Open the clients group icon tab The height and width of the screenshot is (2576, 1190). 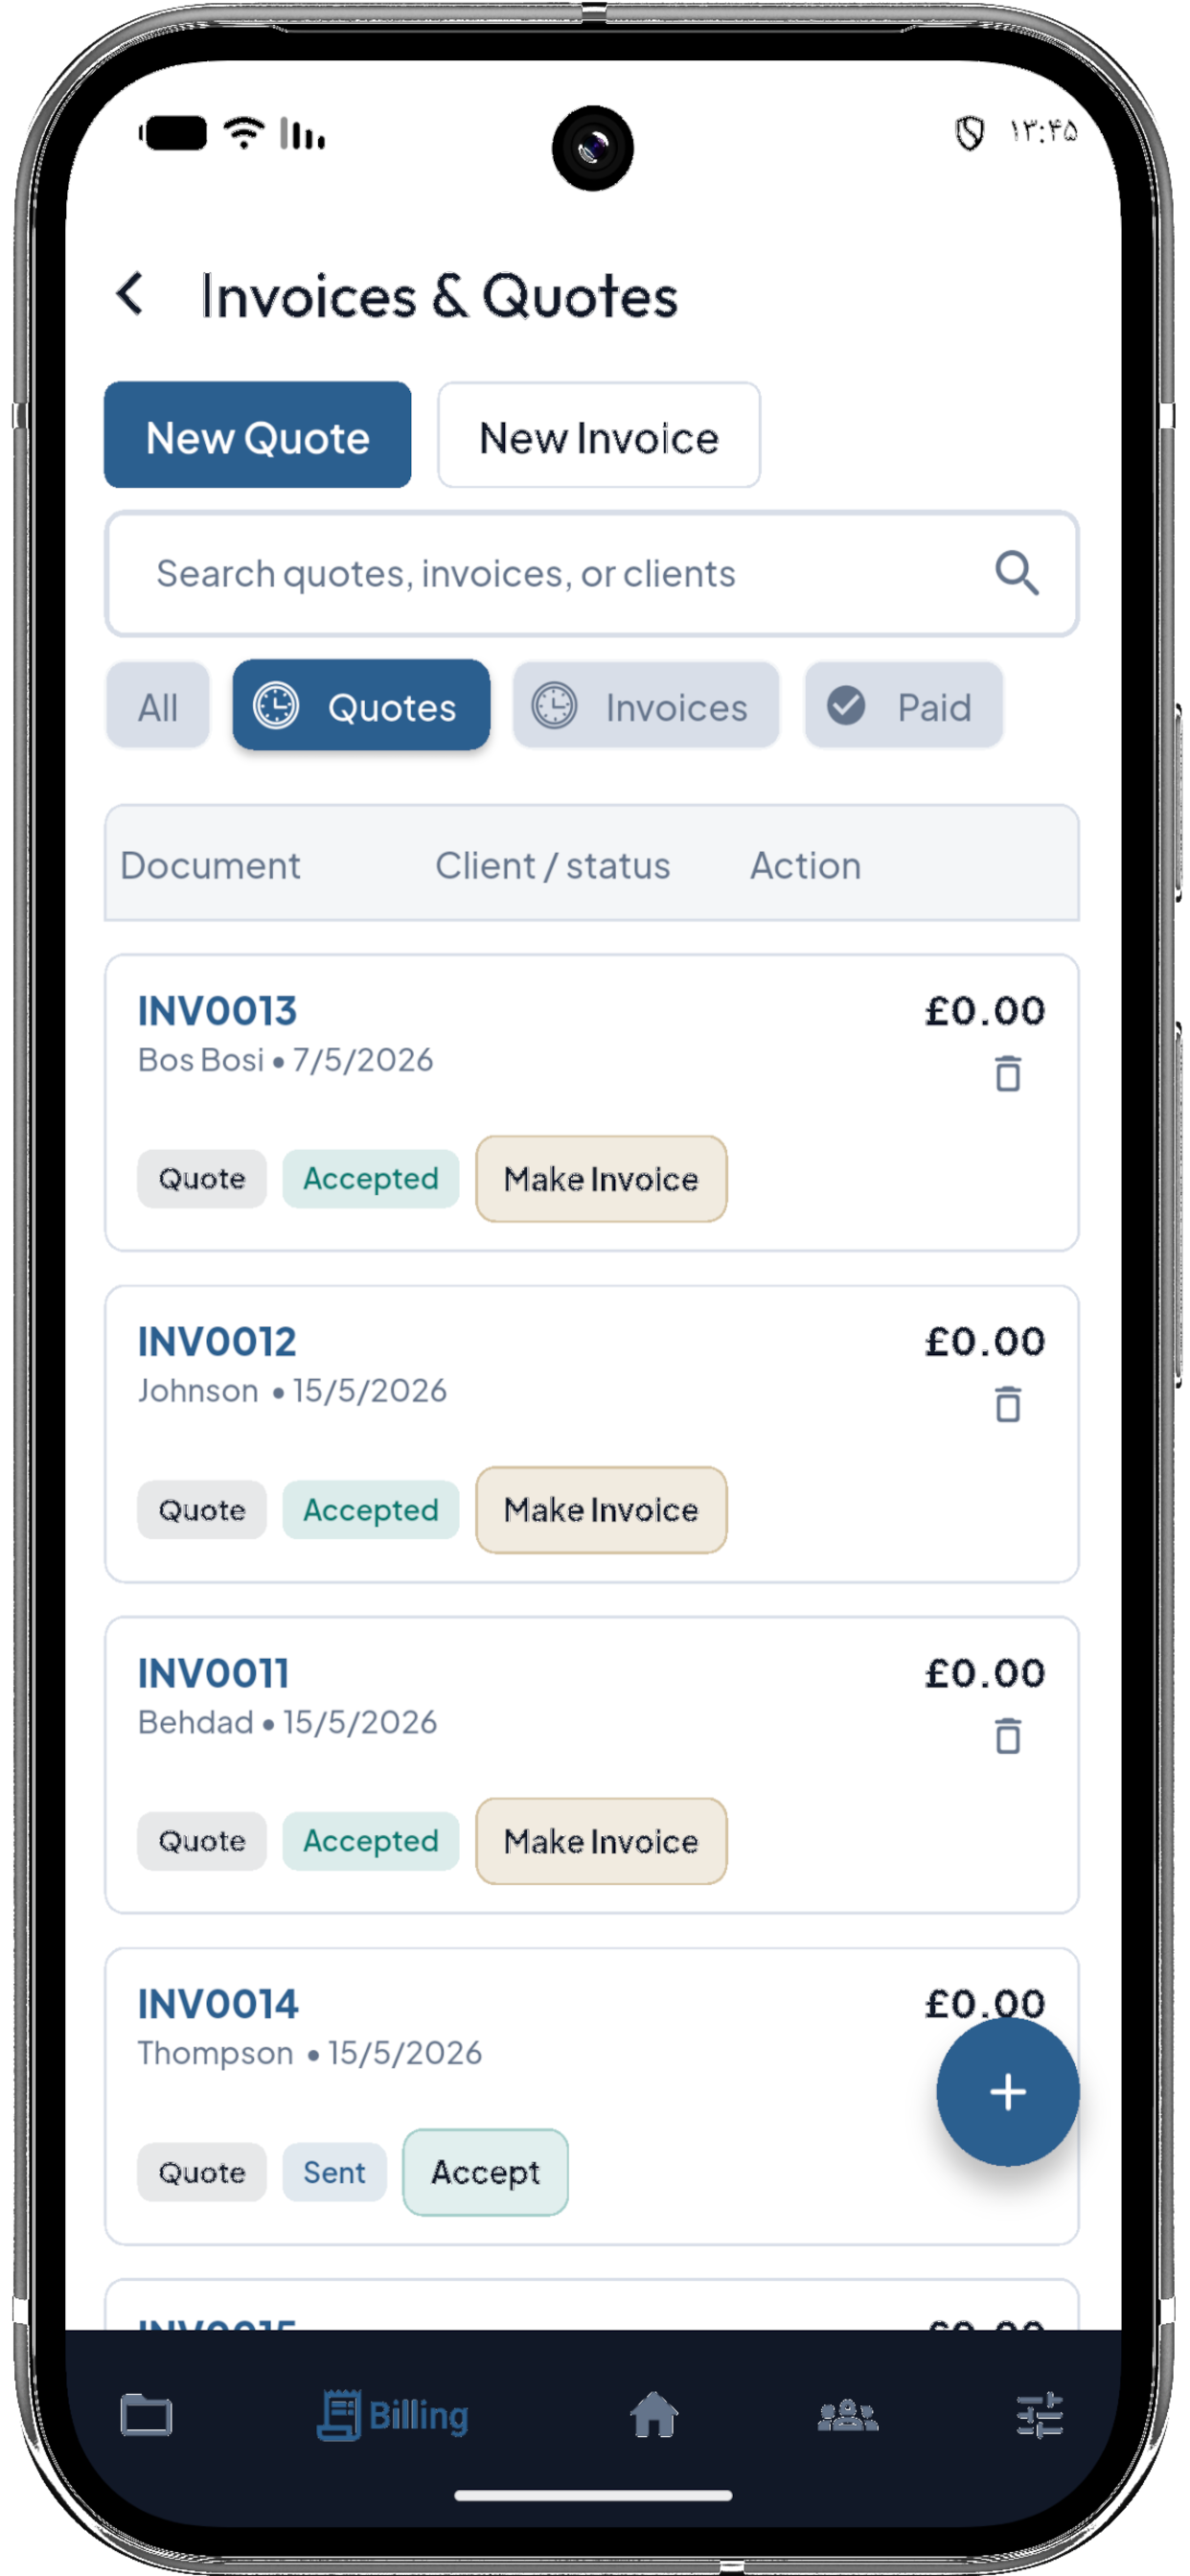[x=847, y=2415]
